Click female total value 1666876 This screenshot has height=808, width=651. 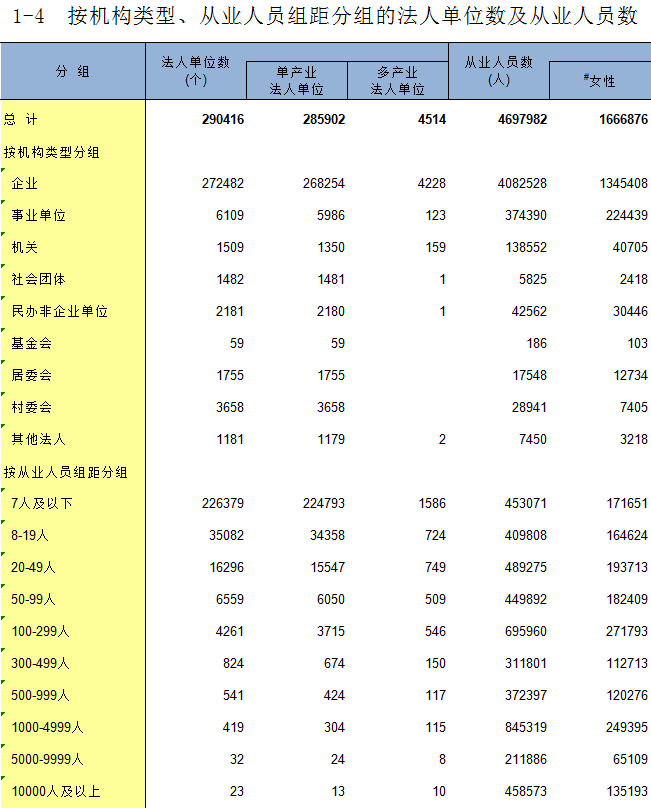click(623, 120)
